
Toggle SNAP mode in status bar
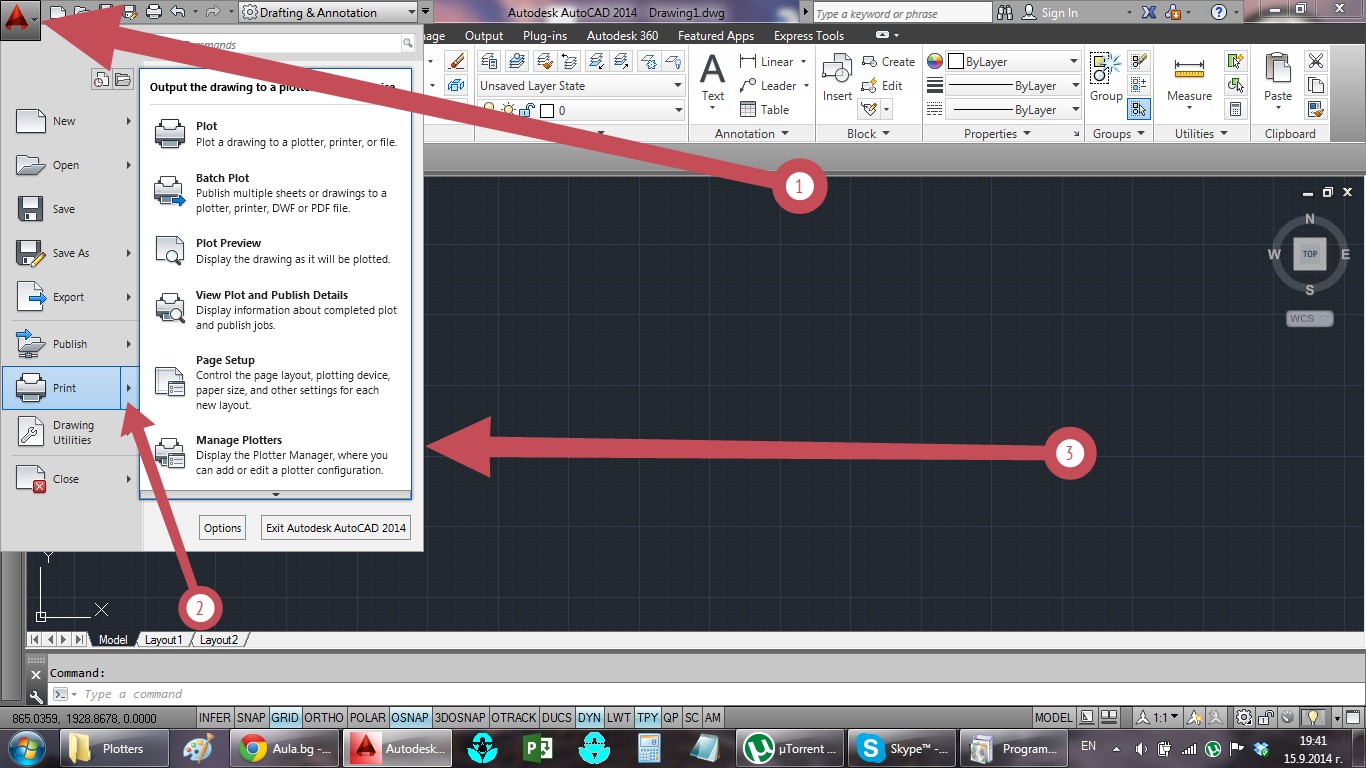252,718
